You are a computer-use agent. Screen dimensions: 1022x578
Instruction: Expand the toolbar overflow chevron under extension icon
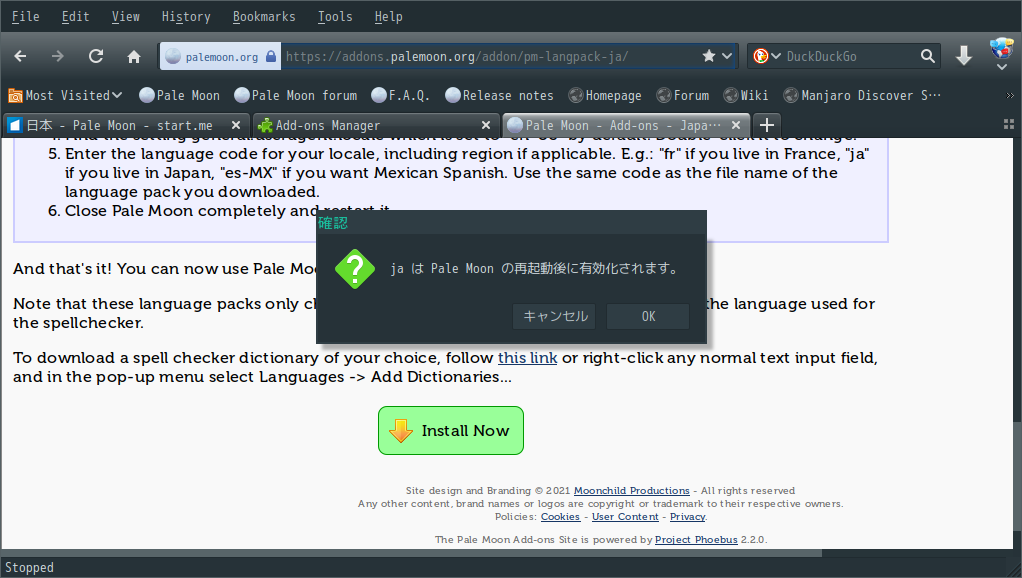(1002, 67)
